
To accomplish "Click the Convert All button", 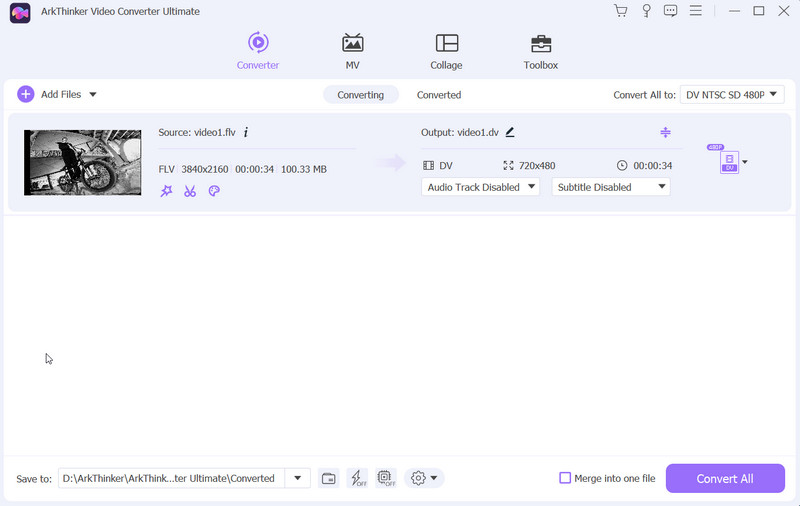I will click(725, 478).
